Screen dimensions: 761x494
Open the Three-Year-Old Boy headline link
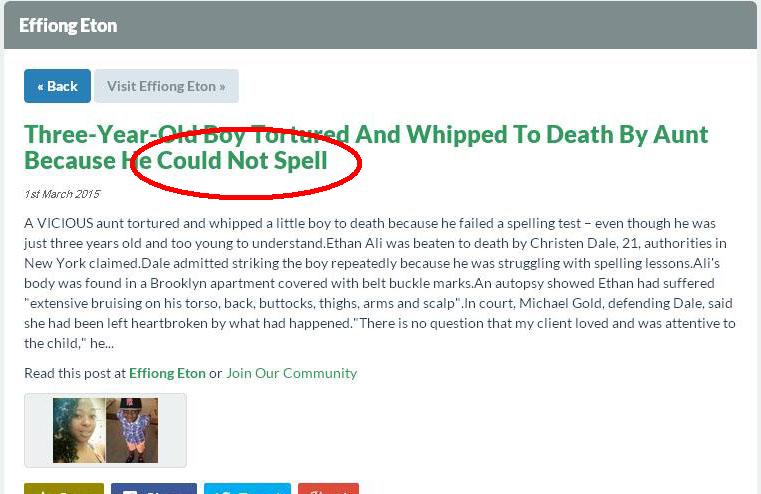tap(366, 148)
